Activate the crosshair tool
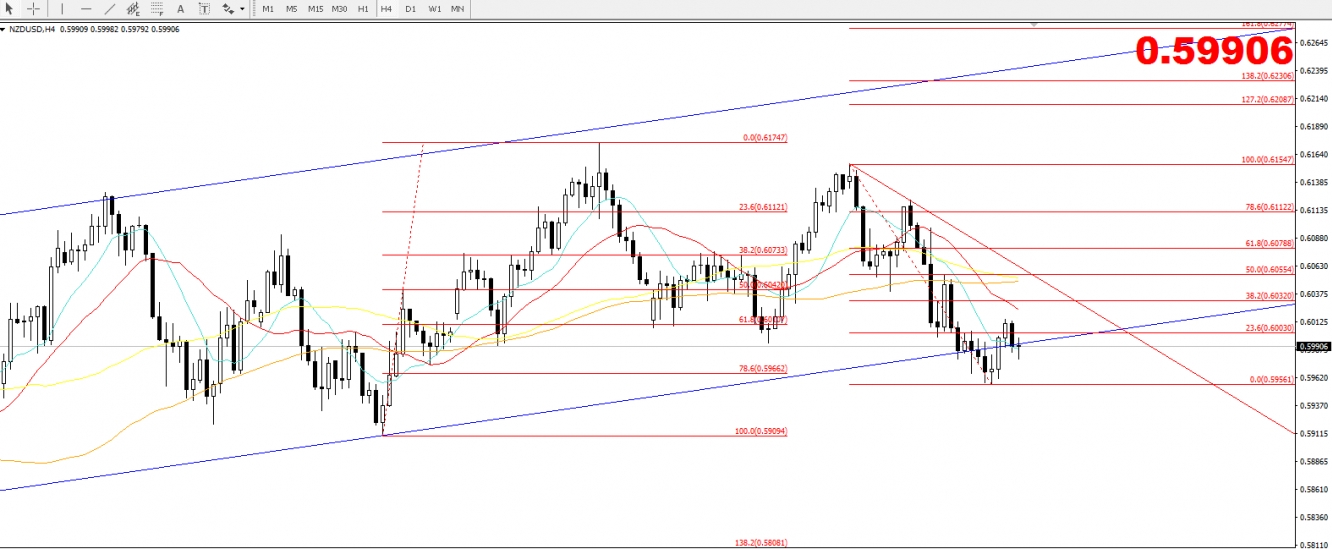The image size is (1332, 549). (33, 9)
